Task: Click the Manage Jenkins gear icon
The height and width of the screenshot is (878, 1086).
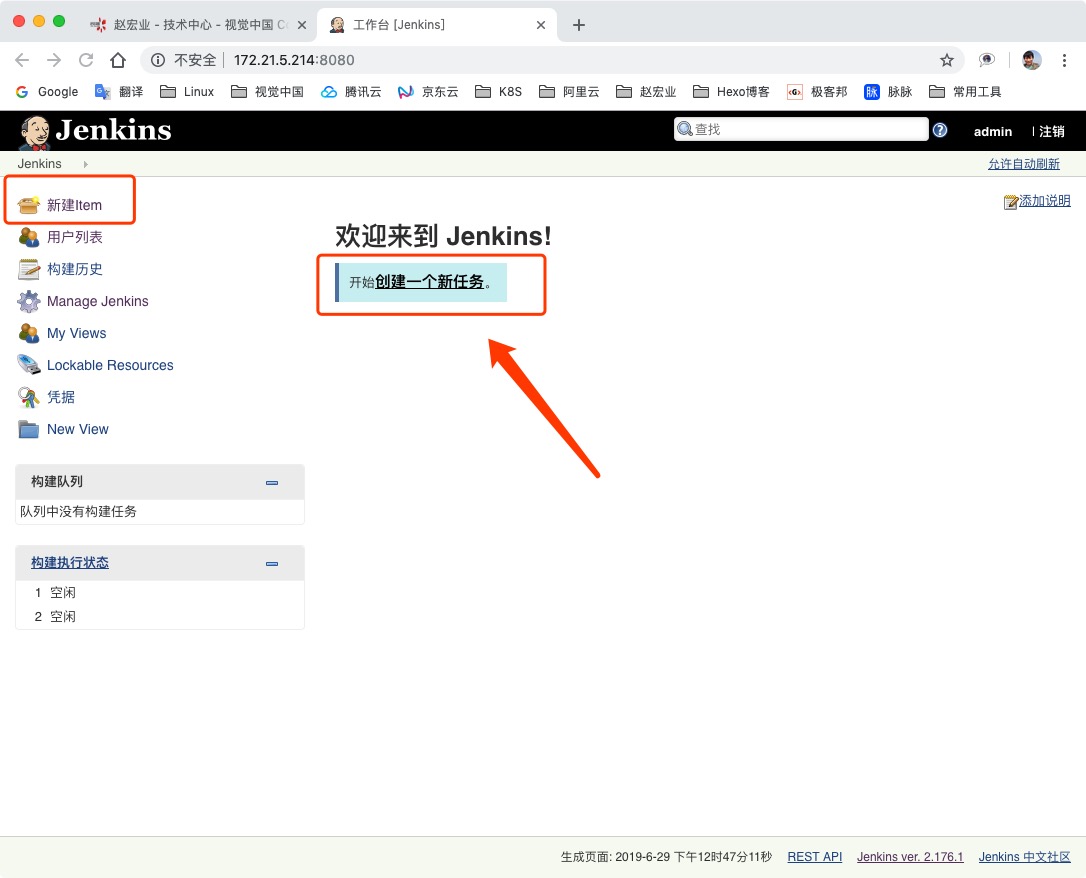Action: (x=28, y=301)
